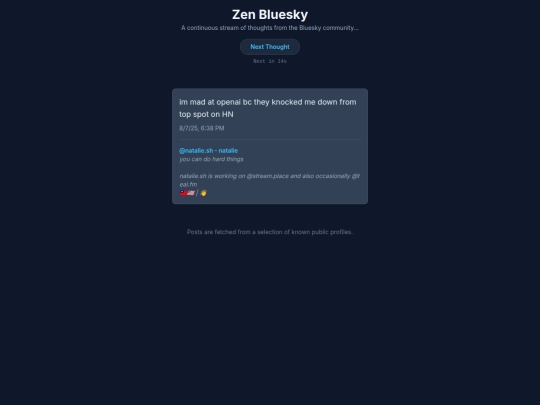Click the Next Thought button
Viewport: 540px width, 405px height.
tap(270, 47)
